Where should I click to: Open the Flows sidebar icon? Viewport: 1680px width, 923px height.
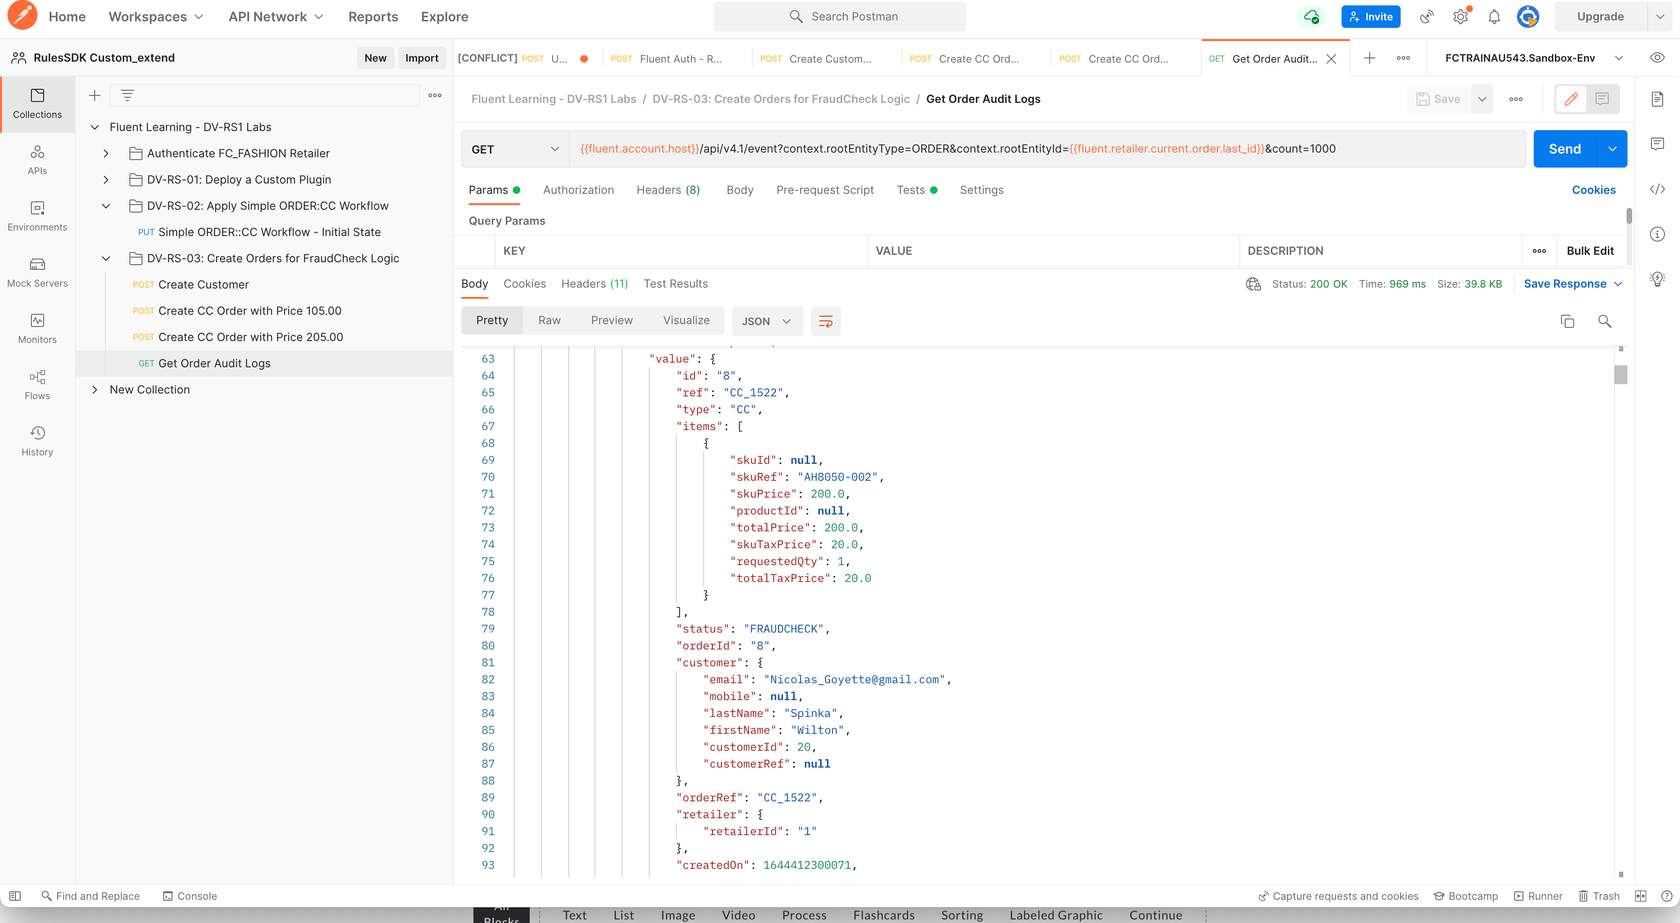click(37, 384)
